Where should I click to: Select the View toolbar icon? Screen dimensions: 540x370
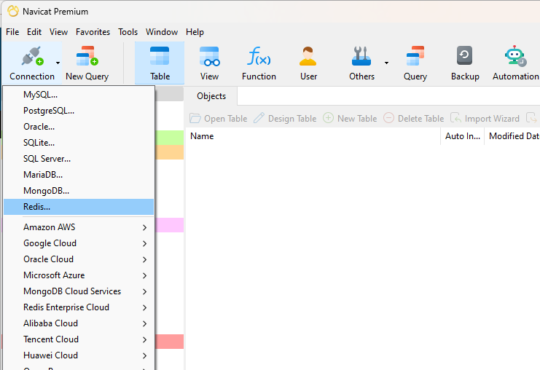pos(209,56)
